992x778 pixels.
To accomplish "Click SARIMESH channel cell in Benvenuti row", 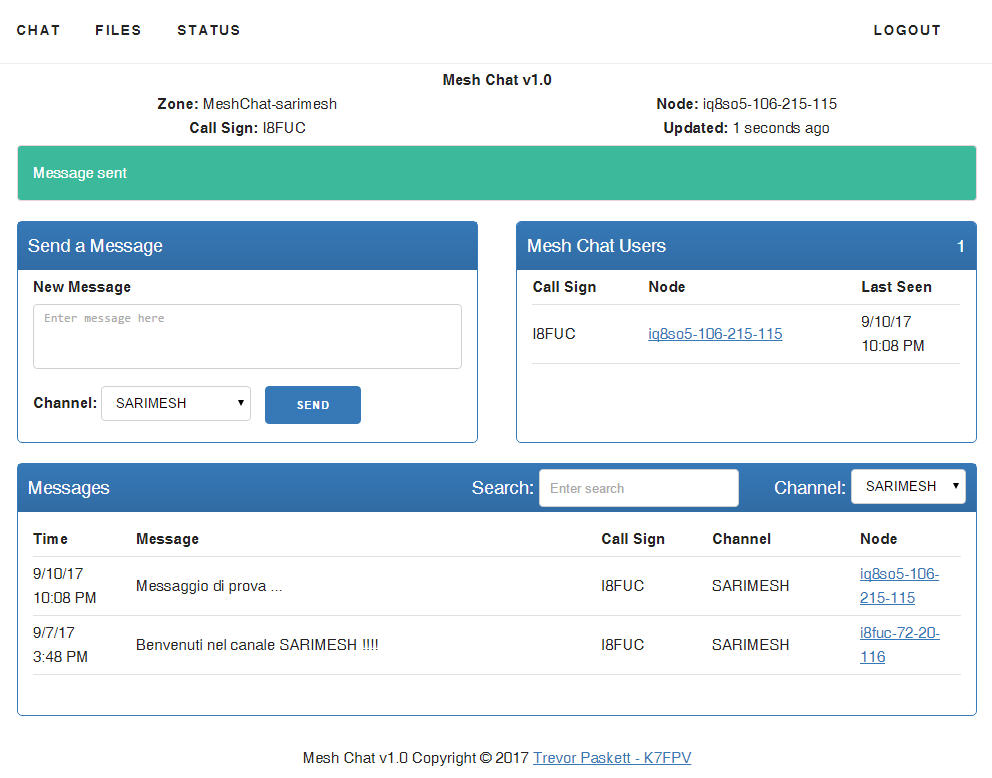I will [x=750, y=645].
